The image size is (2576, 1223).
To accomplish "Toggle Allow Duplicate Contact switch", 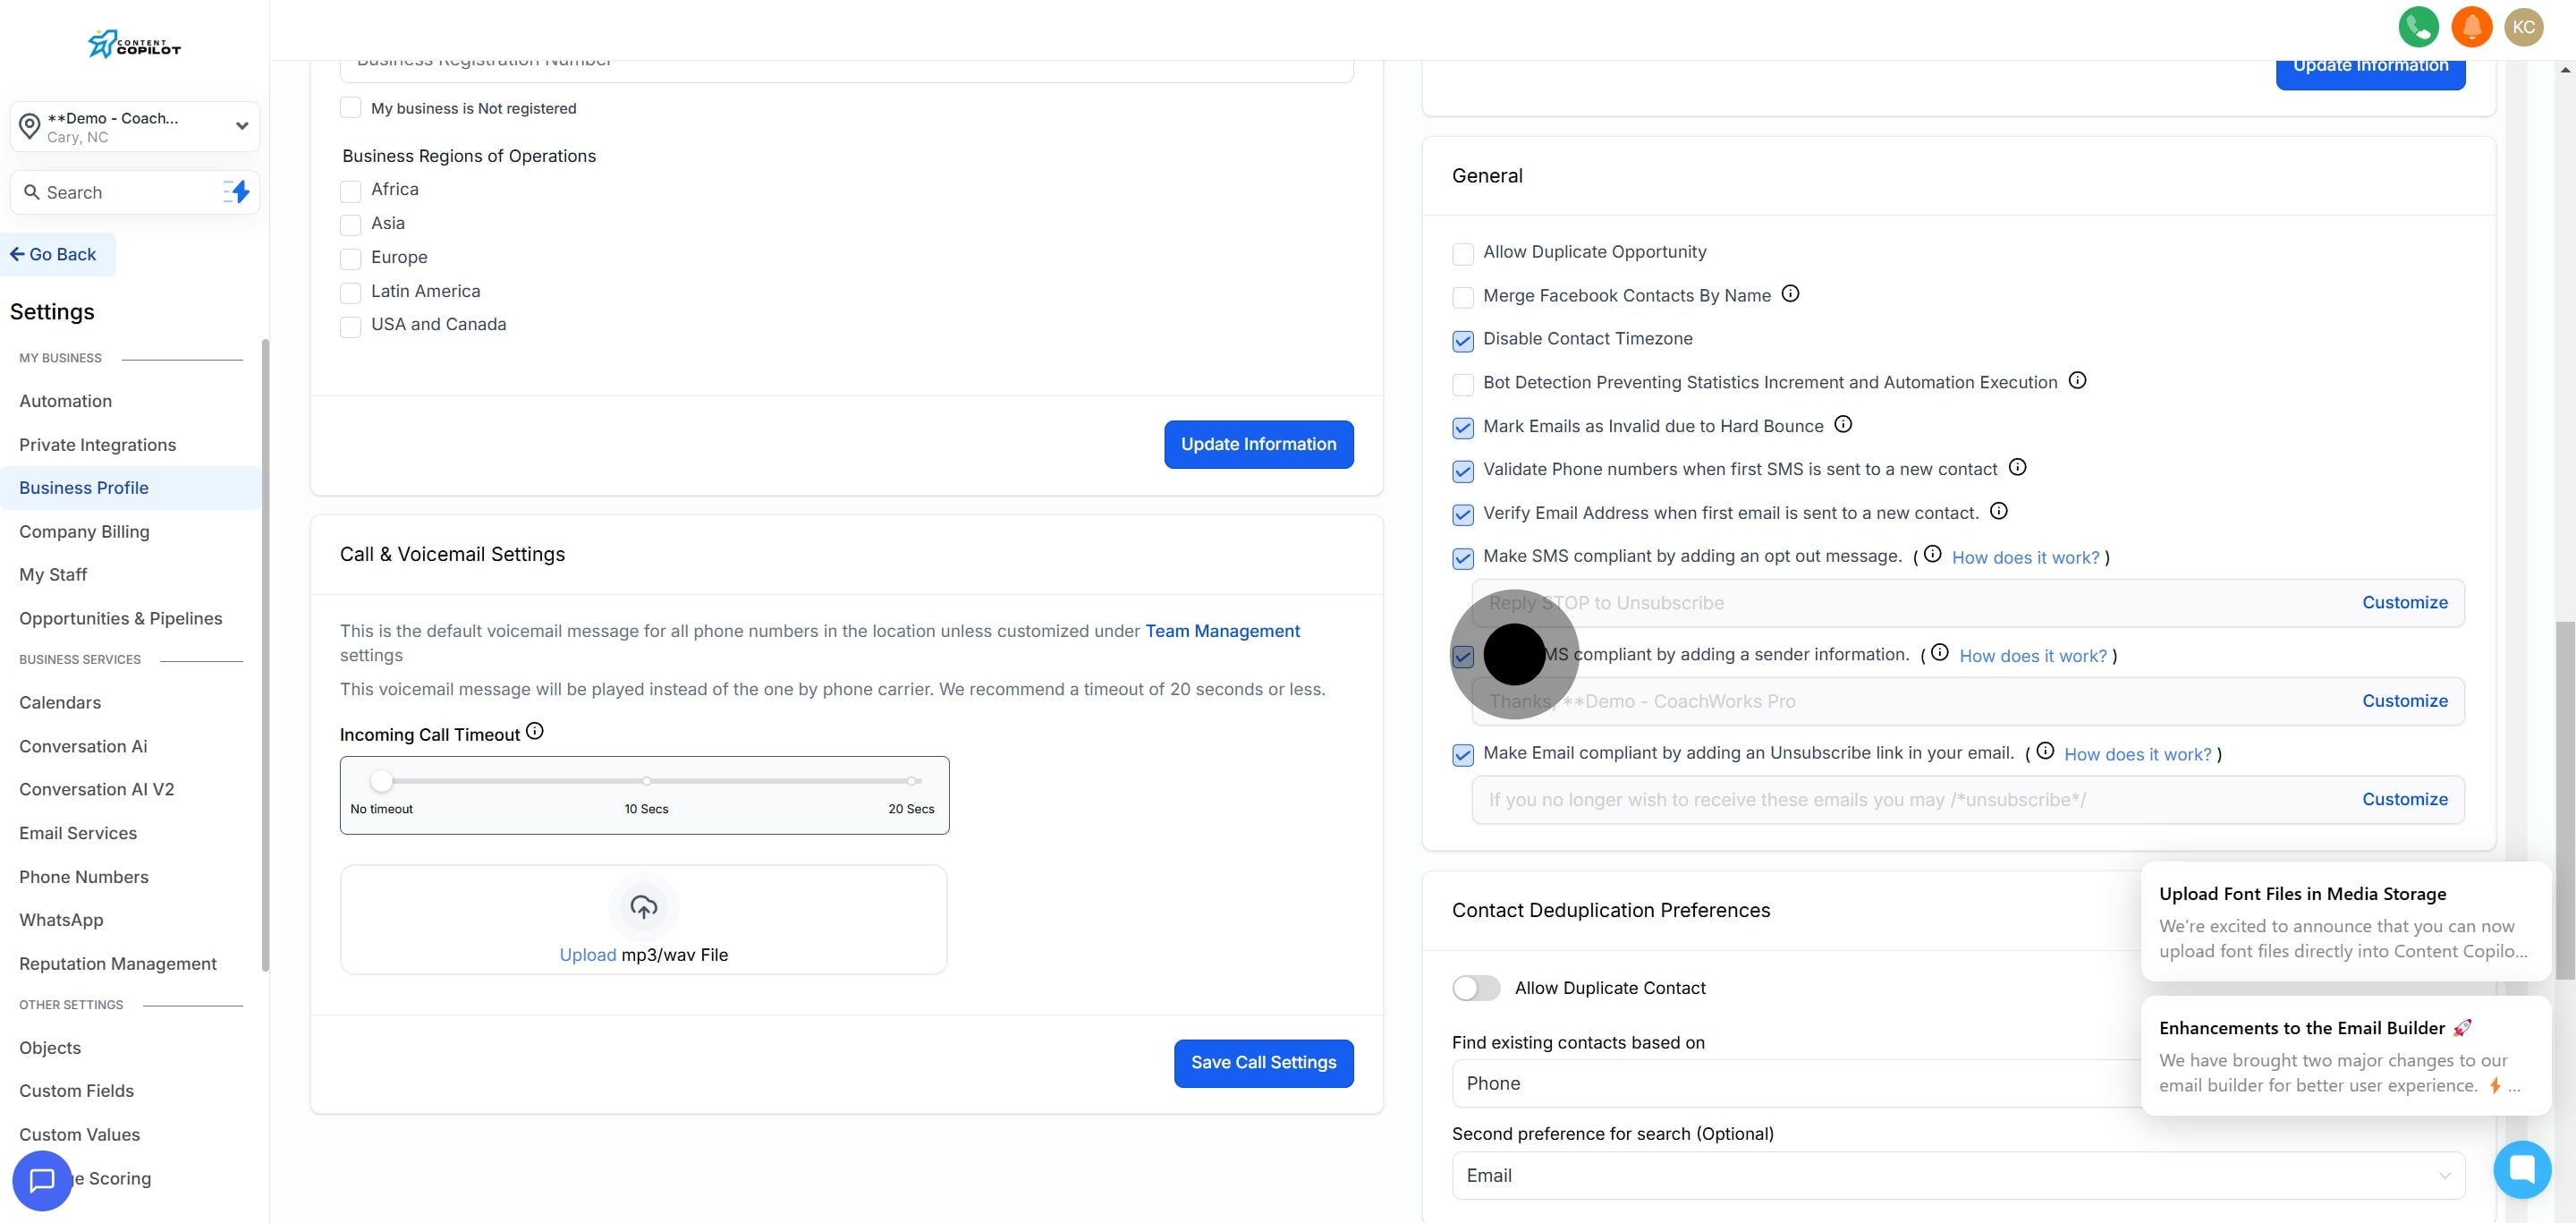I will (x=1476, y=988).
